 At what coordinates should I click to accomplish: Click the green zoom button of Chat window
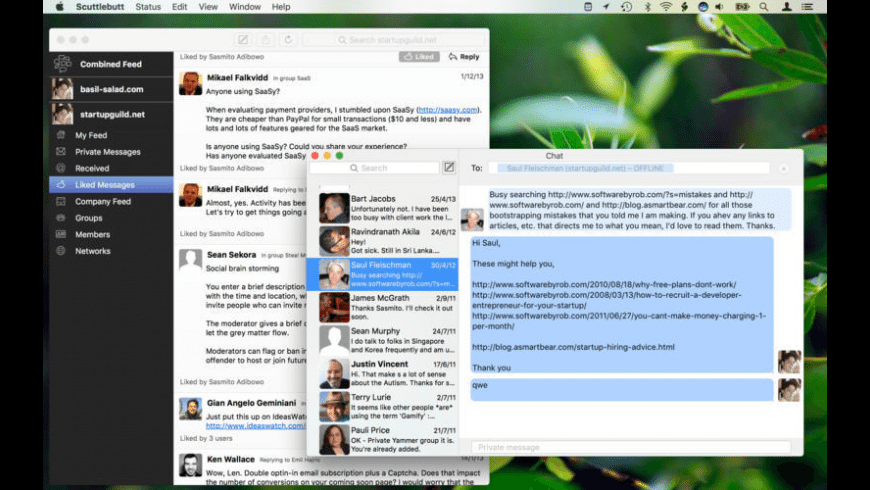point(339,156)
